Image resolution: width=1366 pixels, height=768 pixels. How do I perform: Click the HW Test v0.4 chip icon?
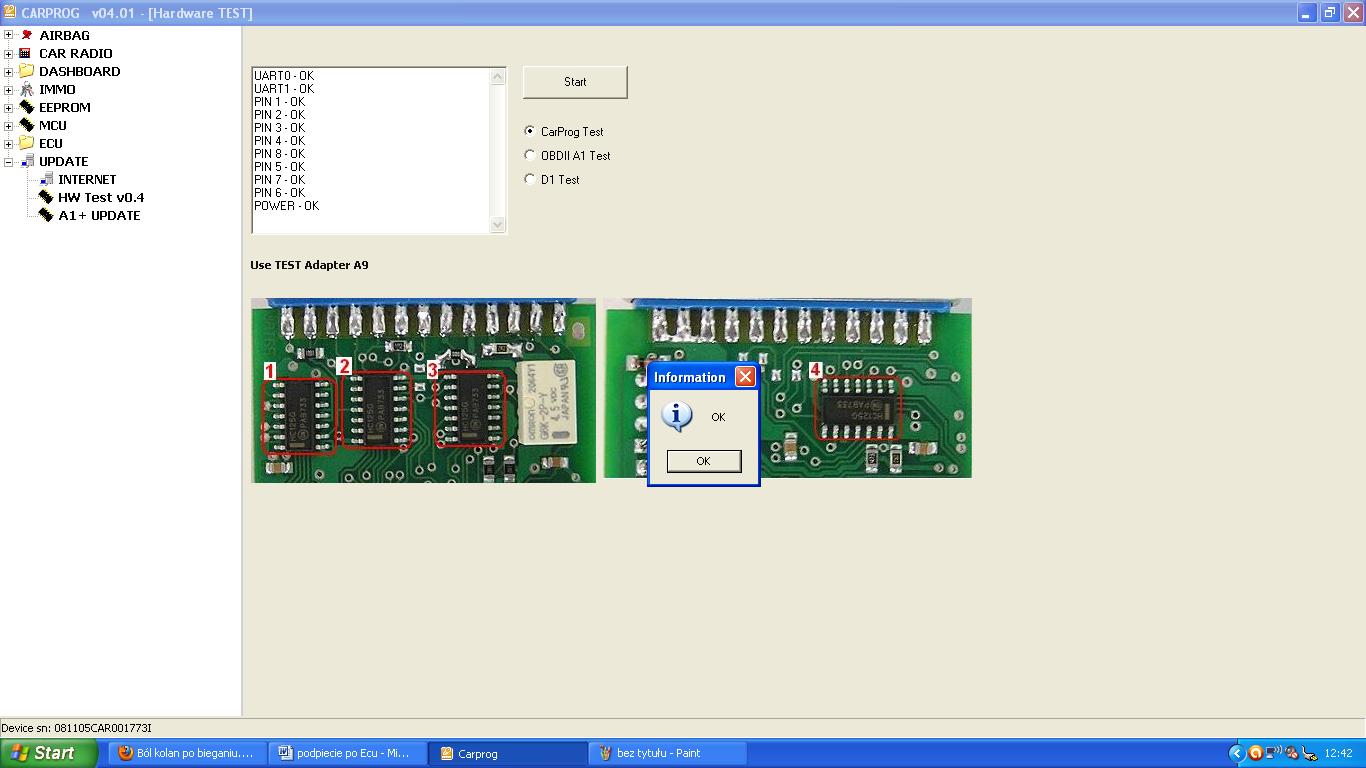[46, 197]
